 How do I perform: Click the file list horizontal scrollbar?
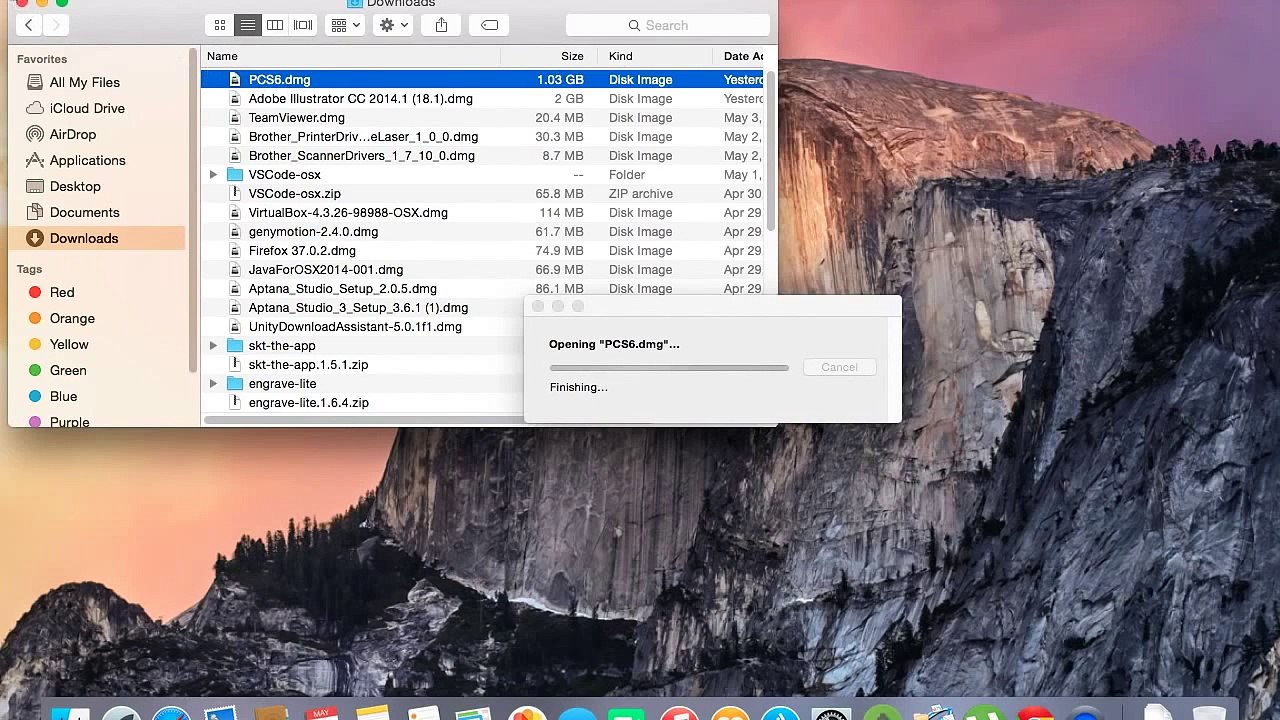coord(365,419)
